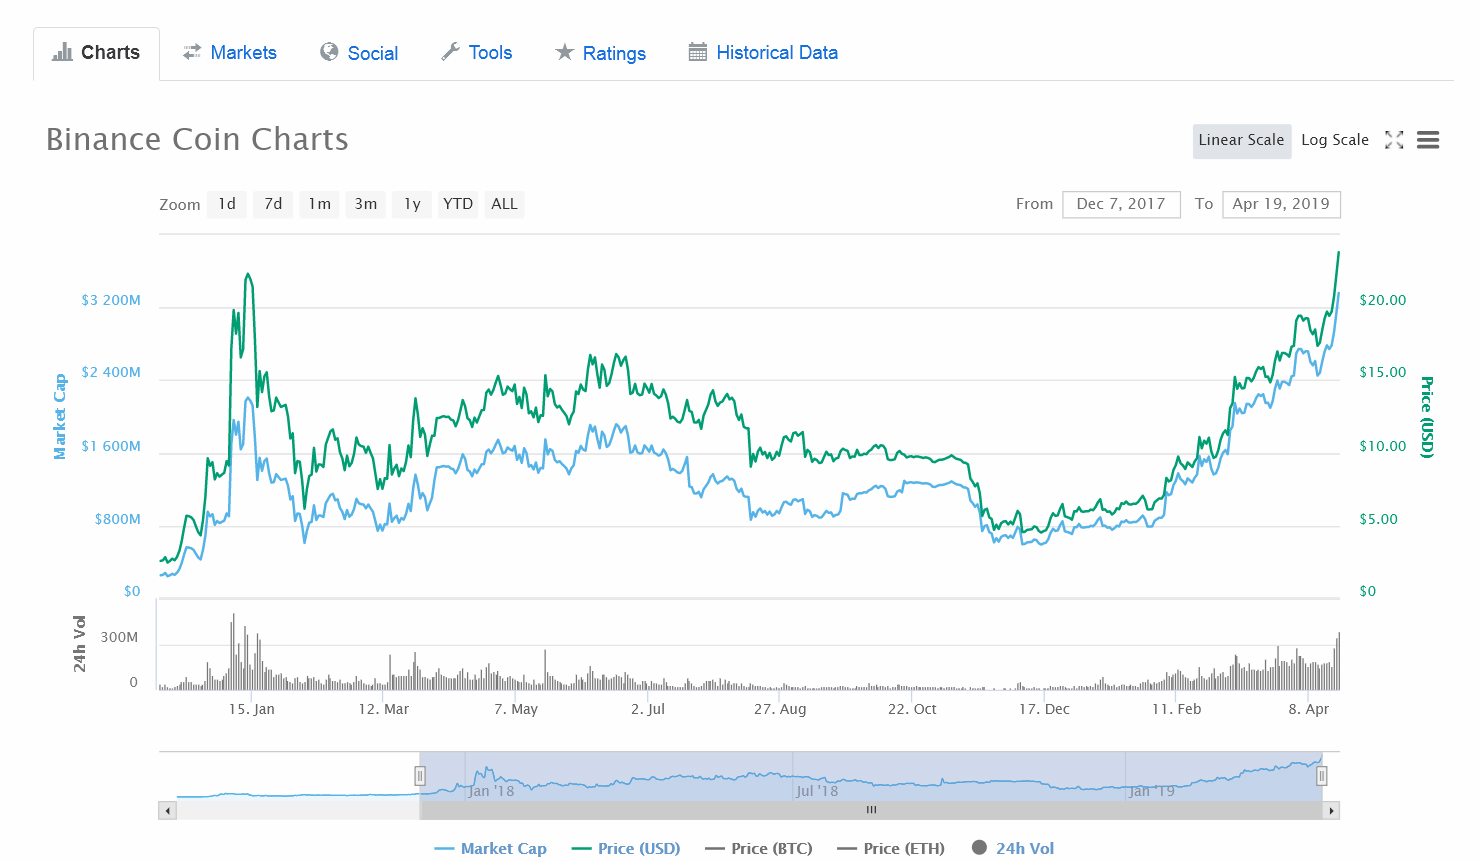Toggle Price (BTC) series in legend

(x=759, y=848)
